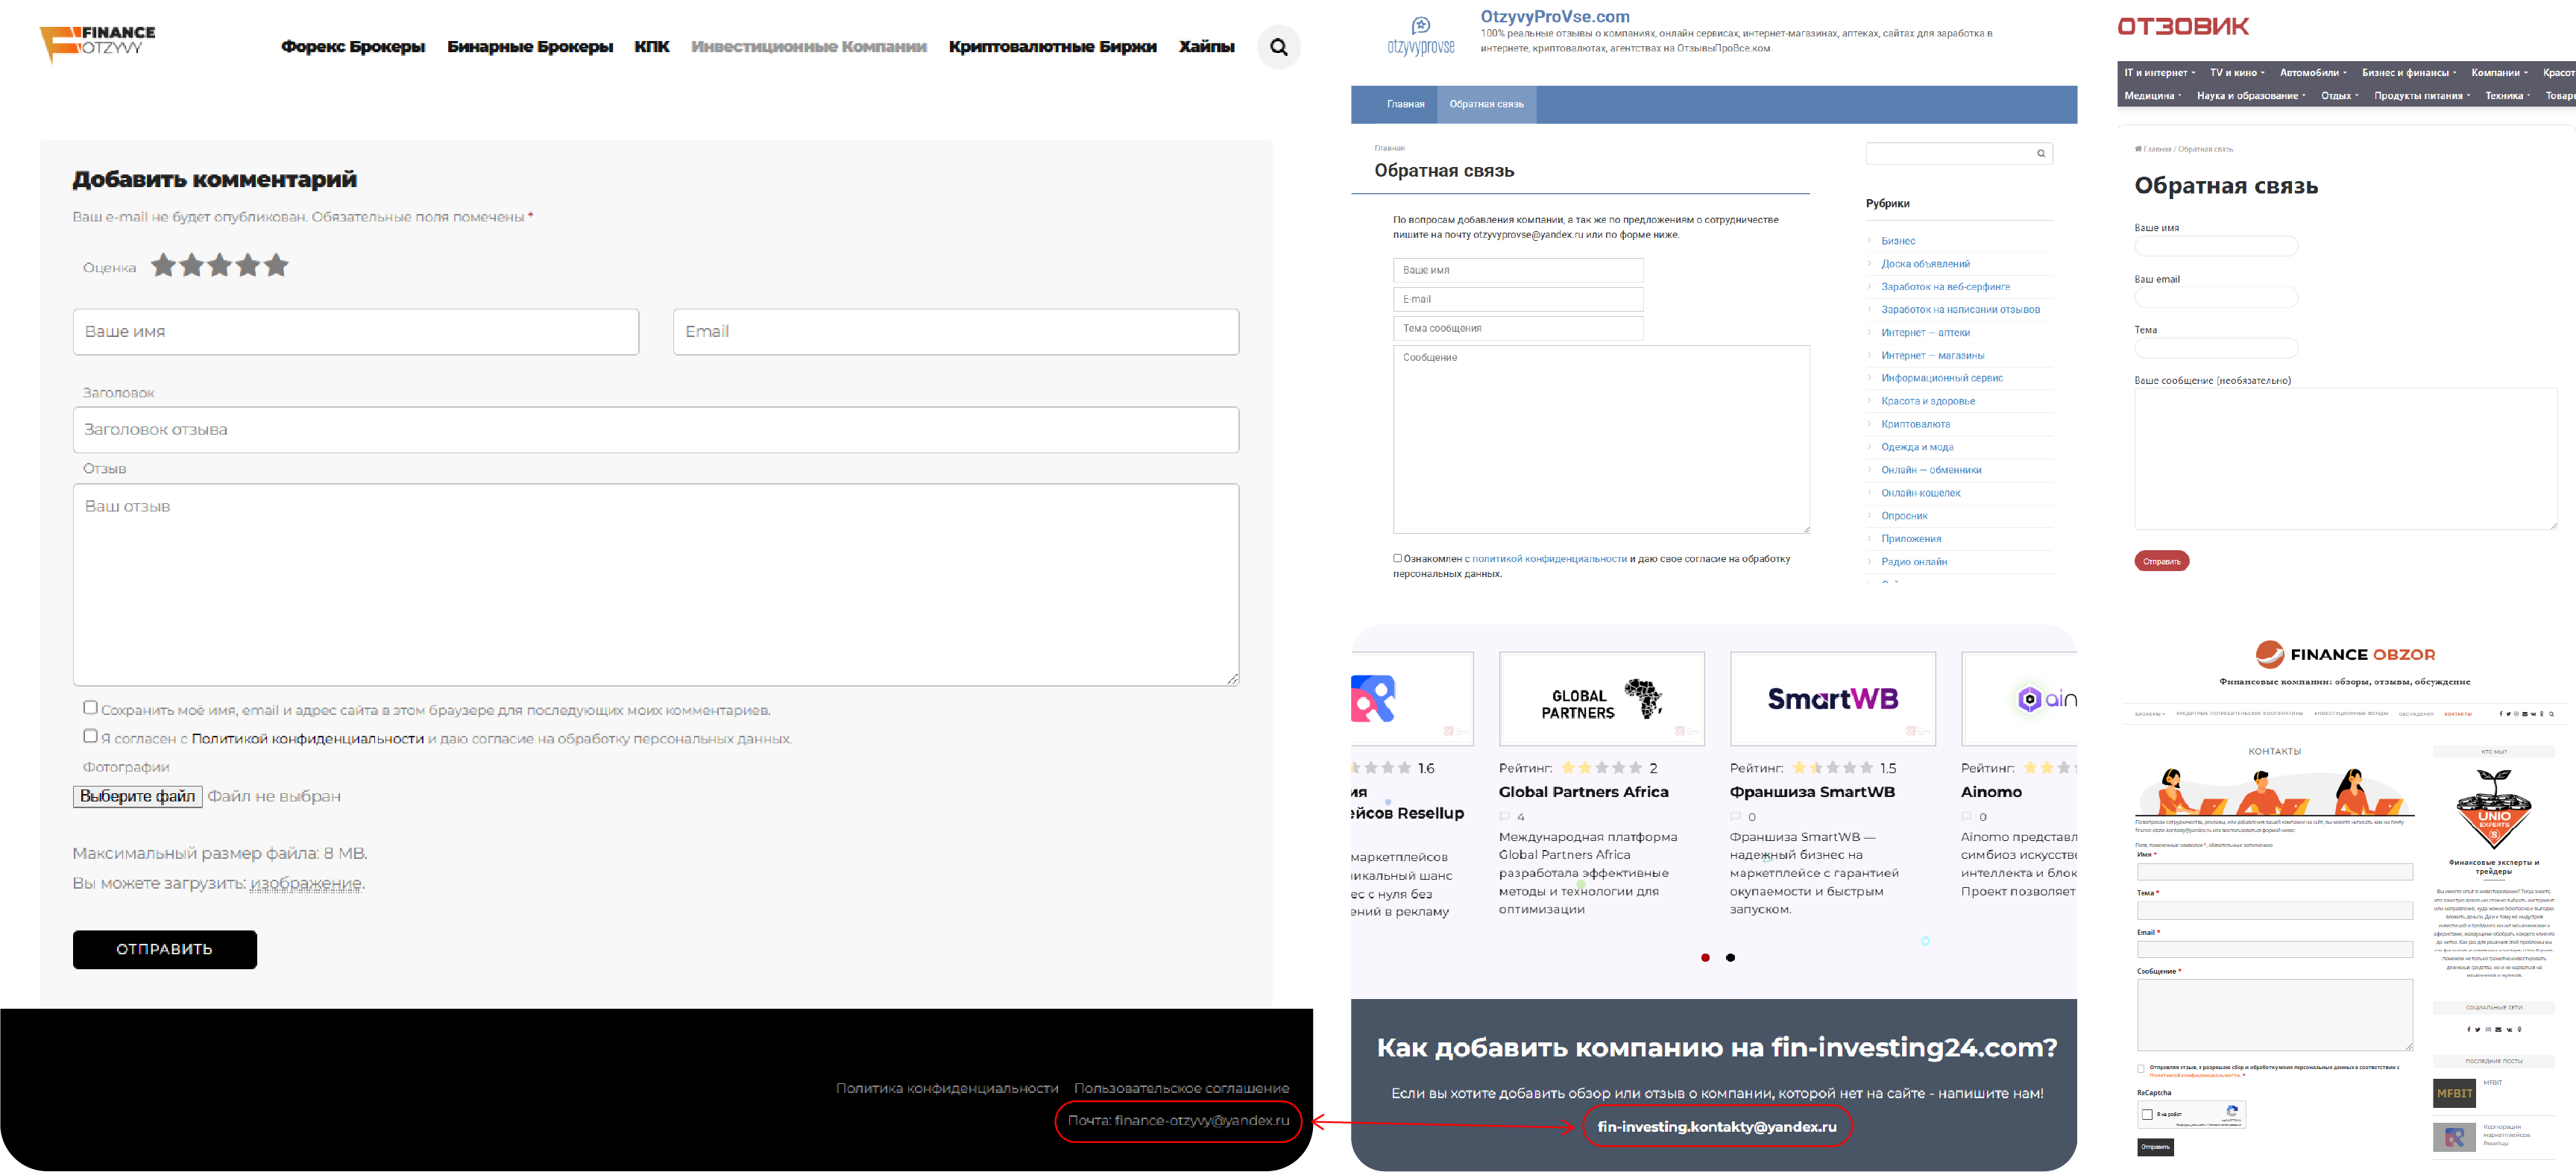The width and height of the screenshot is (2576, 1172).
Task: Click the 'Заголовок отзыва' input field
Action: pyautogui.click(x=655, y=430)
